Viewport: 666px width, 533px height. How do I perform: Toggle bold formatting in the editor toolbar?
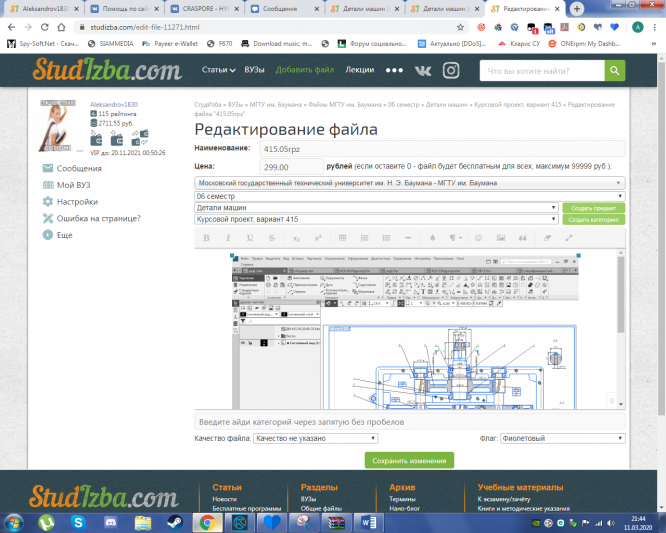point(206,238)
